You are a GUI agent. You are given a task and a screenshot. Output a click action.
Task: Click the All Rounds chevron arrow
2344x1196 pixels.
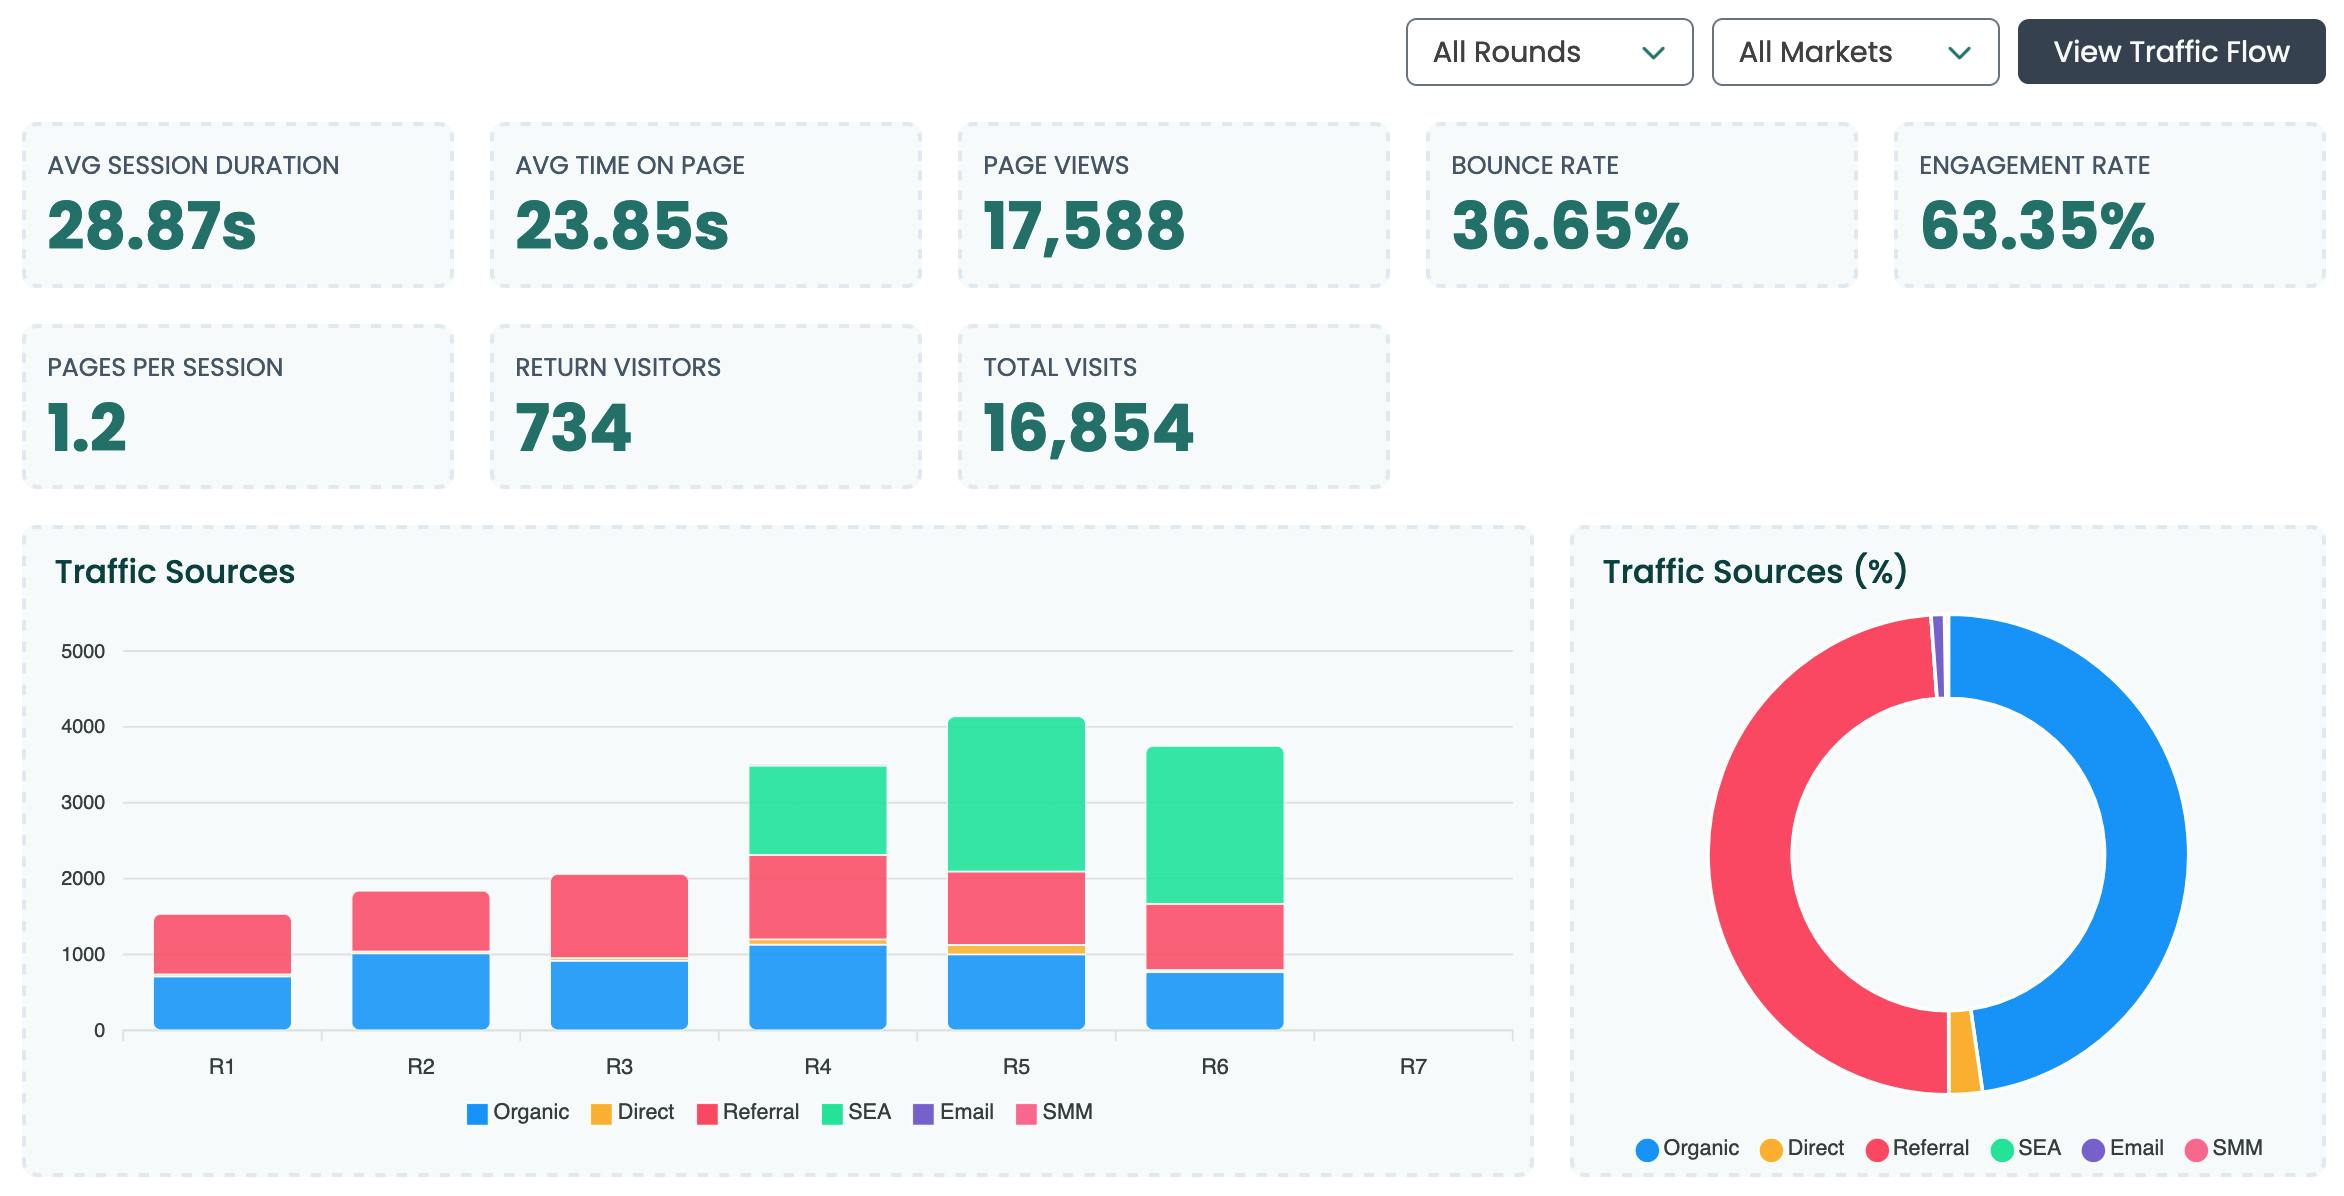click(x=1653, y=53)
